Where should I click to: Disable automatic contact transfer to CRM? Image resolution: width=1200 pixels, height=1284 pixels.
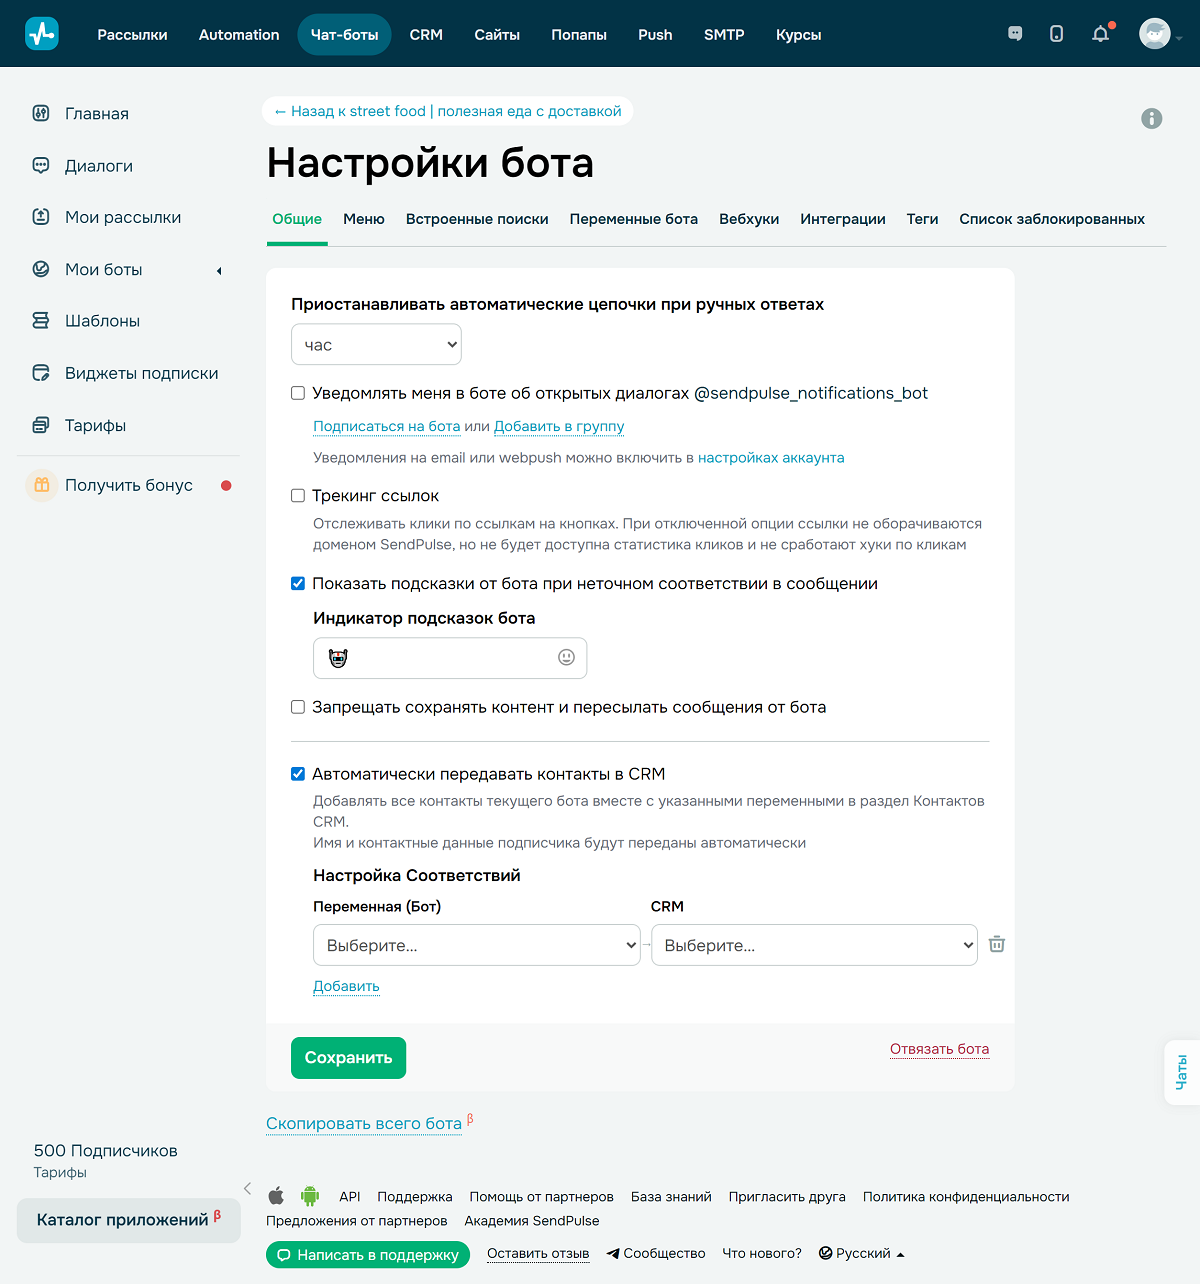pos(297,773)
